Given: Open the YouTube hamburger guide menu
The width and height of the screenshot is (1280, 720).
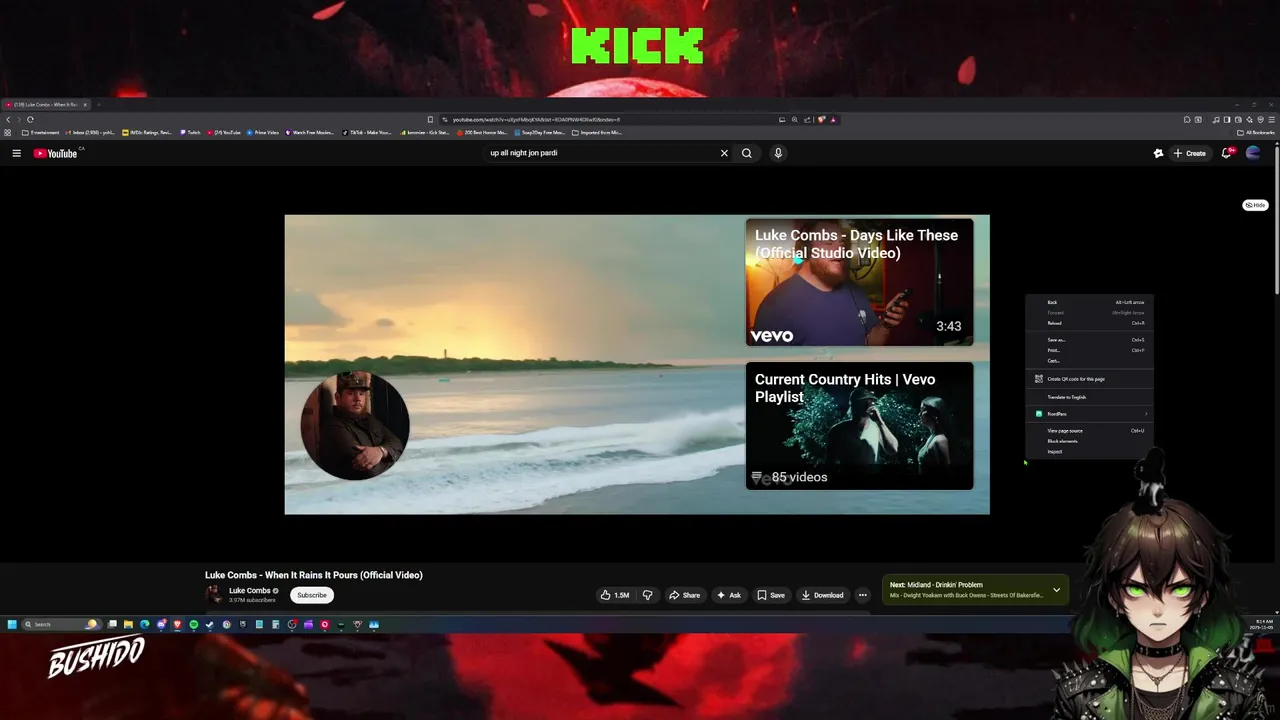Looking at the screenshot, I should click(x=16, y=153).
